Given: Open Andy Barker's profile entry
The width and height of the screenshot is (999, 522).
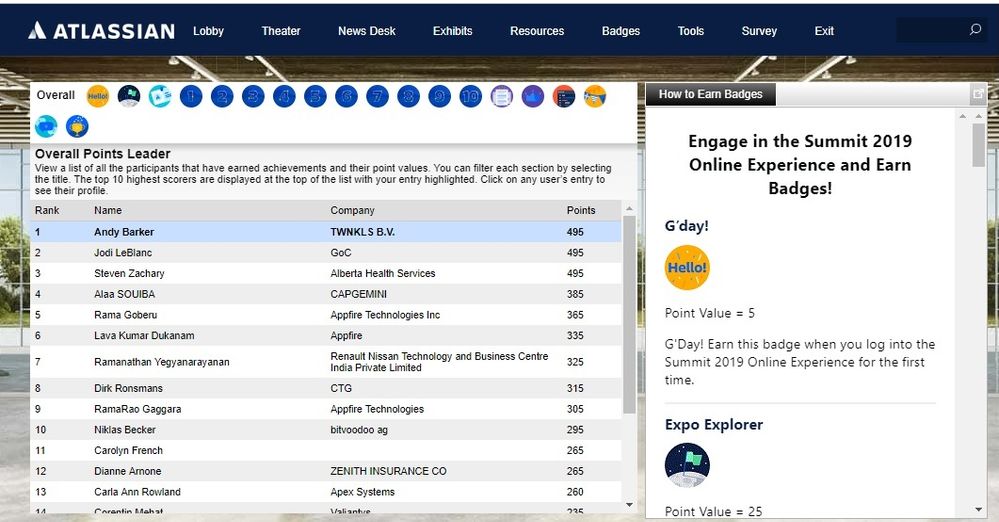Looking at the screenshot, I should 124,232.
